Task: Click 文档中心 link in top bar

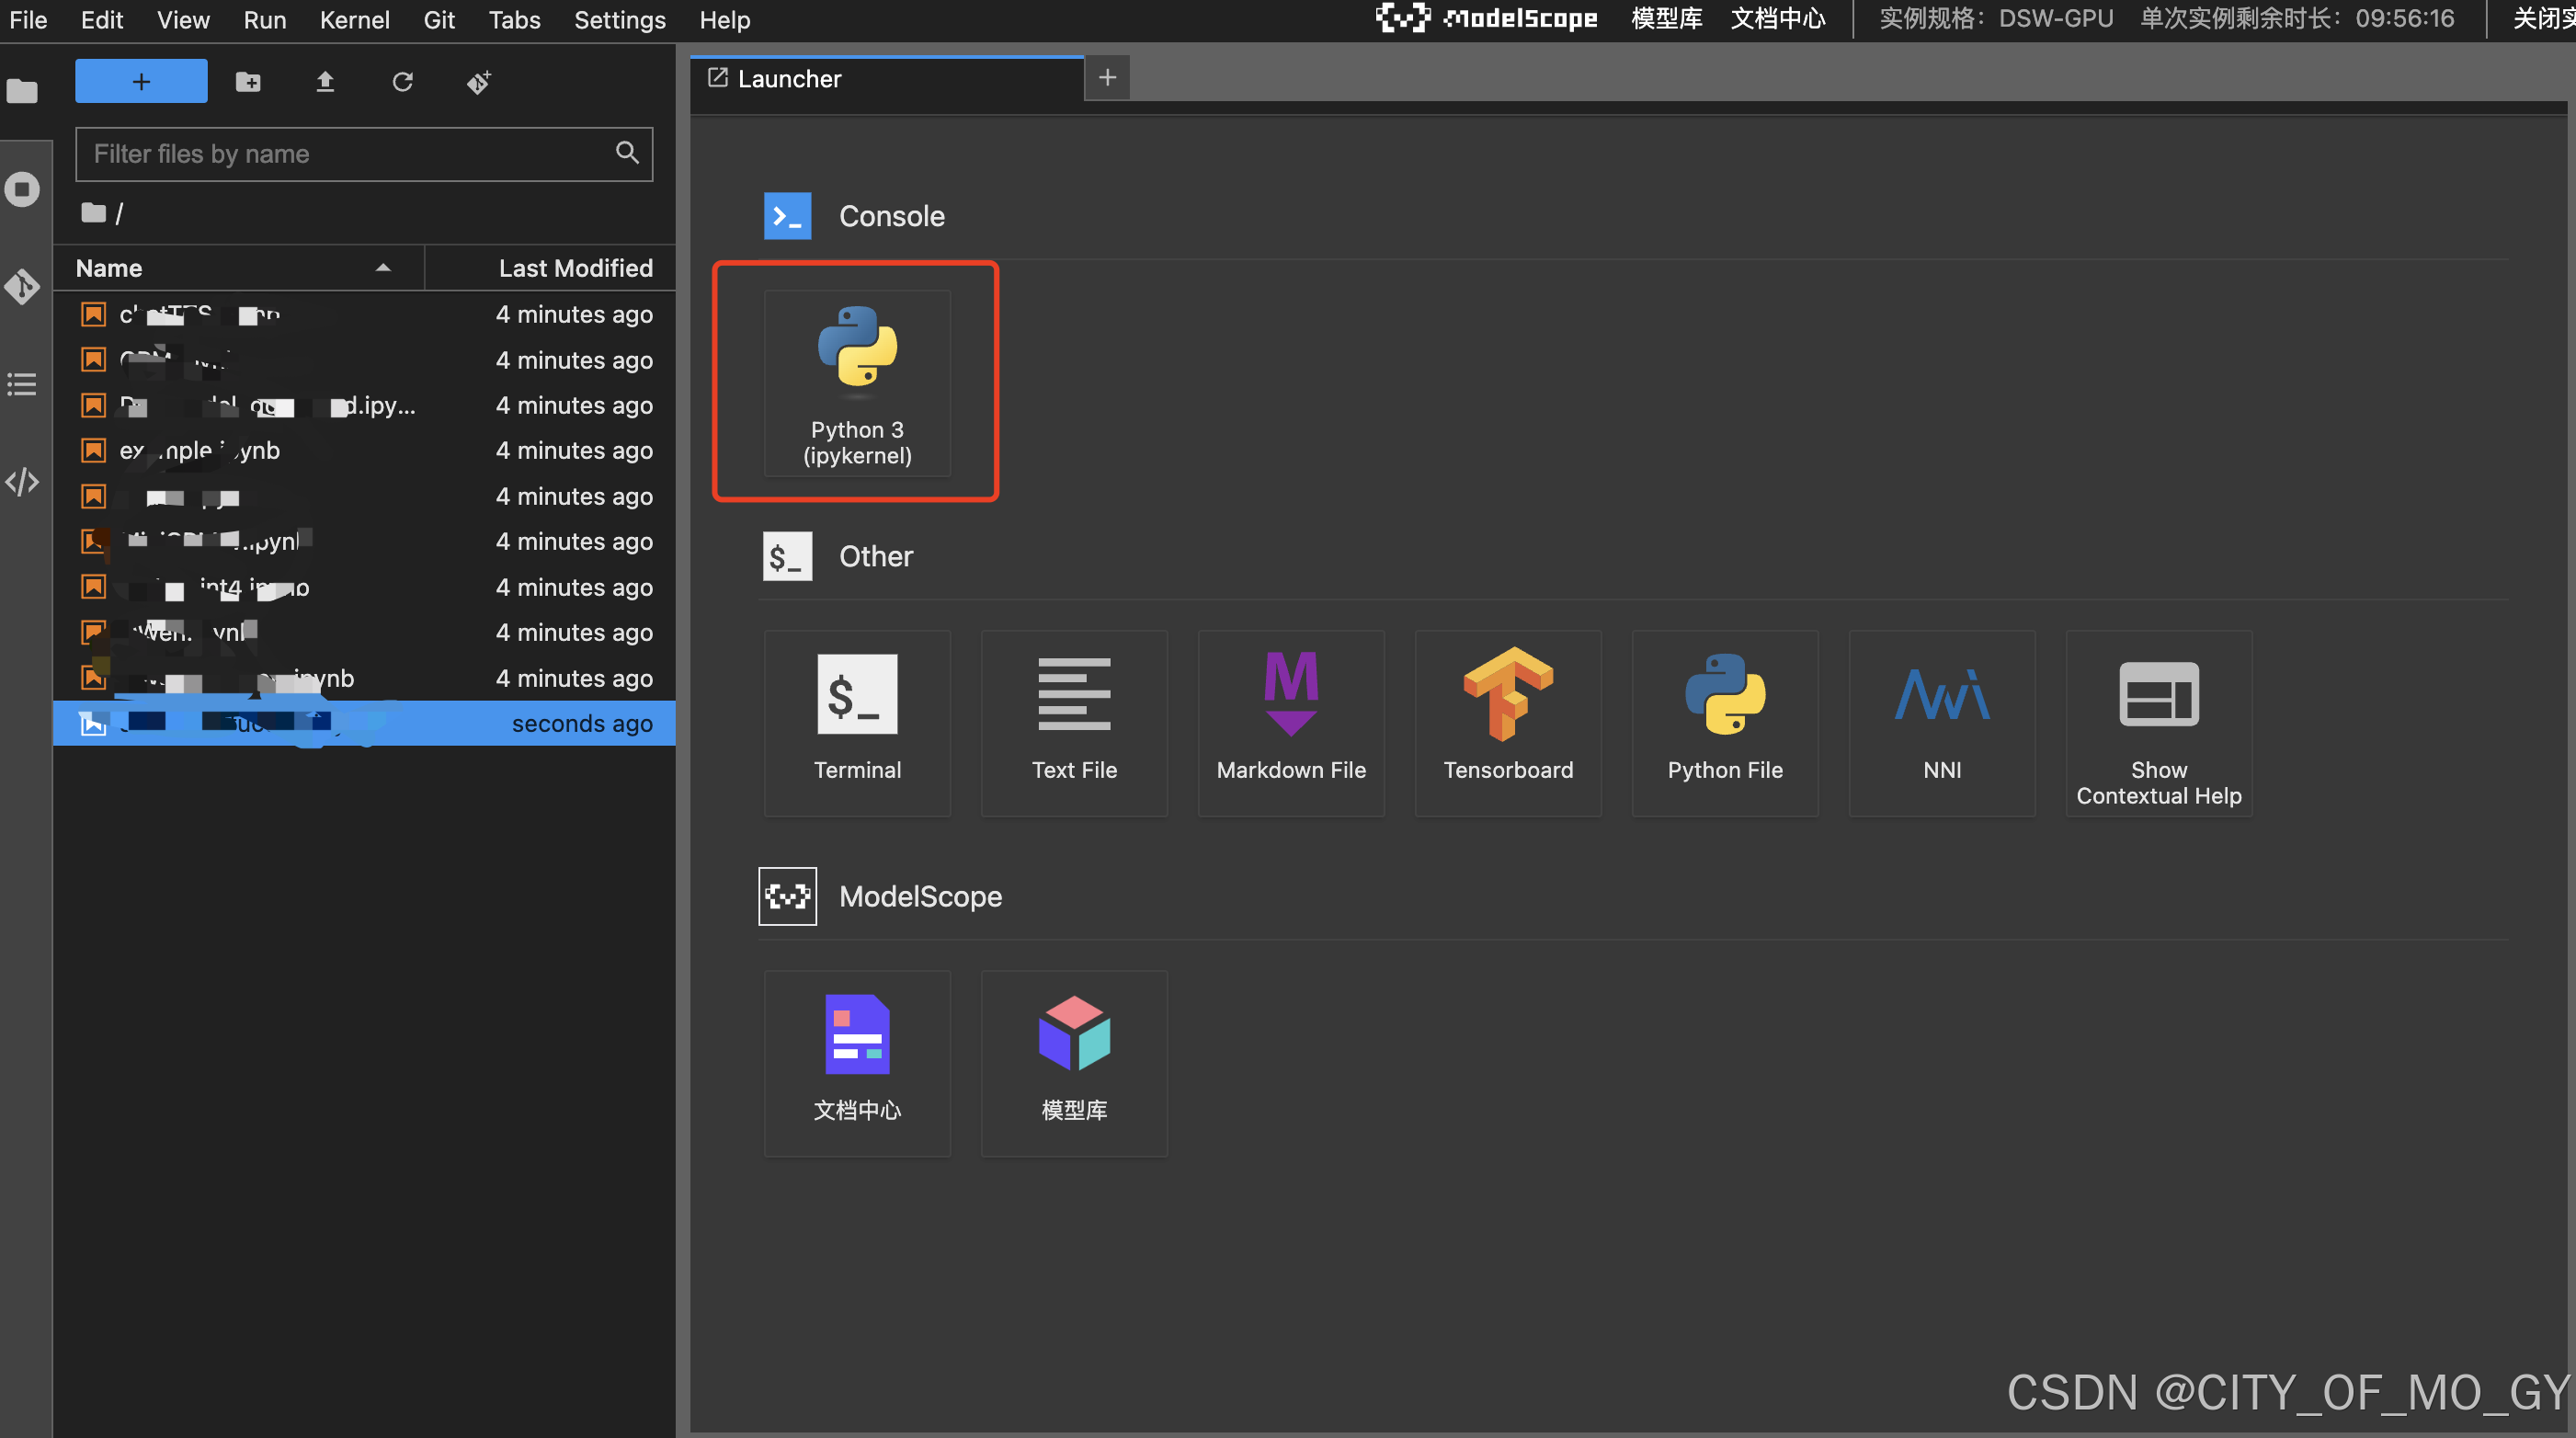Action: (1778, 19)
